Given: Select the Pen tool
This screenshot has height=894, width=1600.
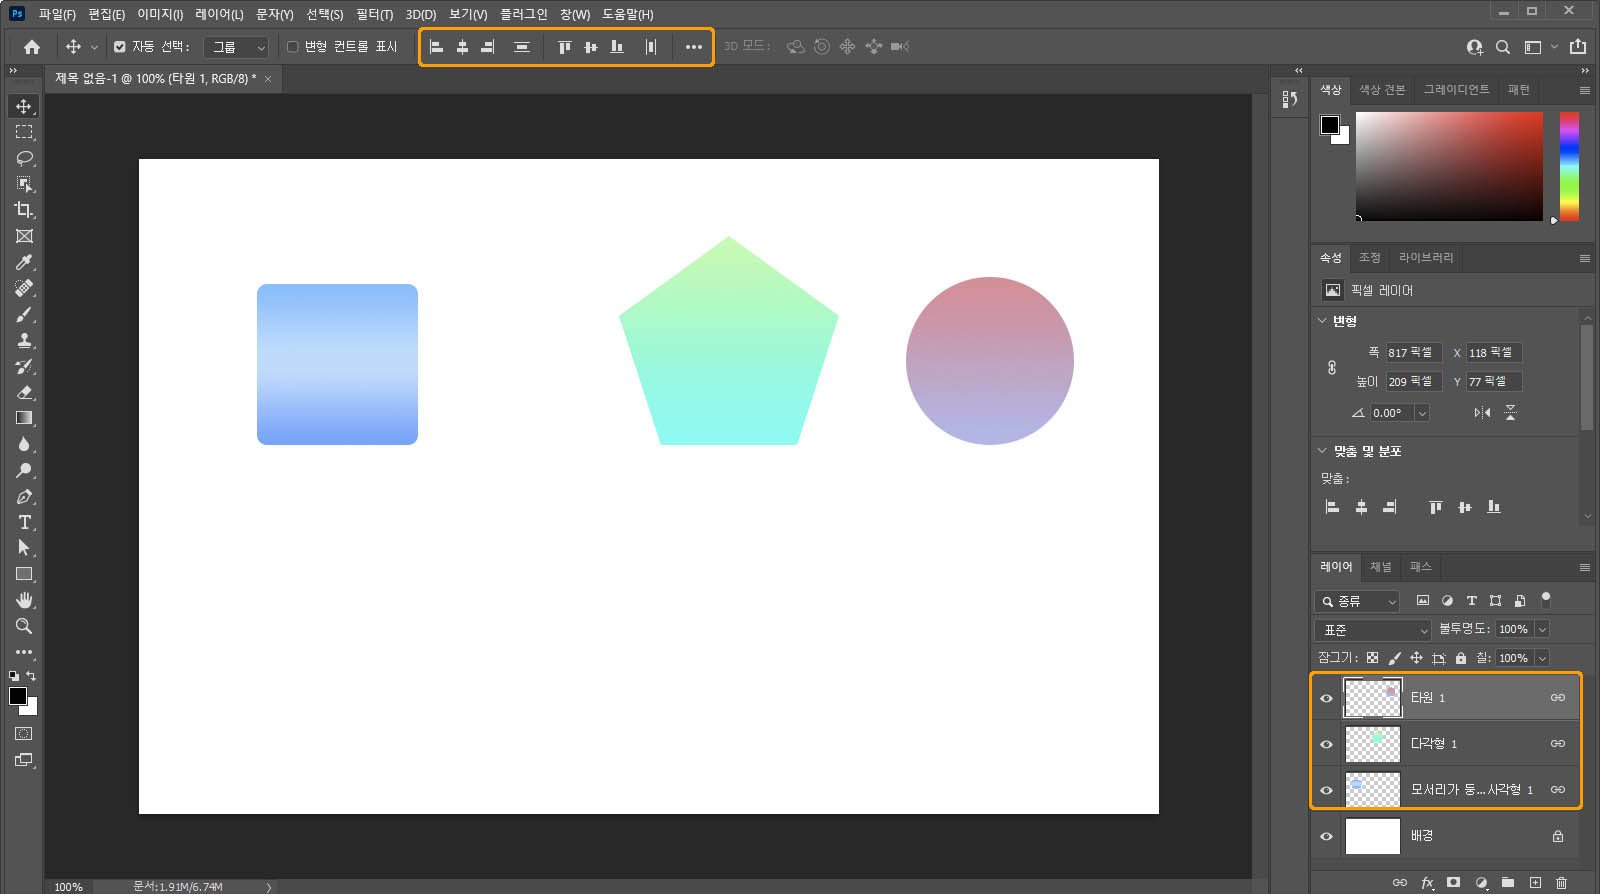Looking at the screenshot, I should point(24,496).
